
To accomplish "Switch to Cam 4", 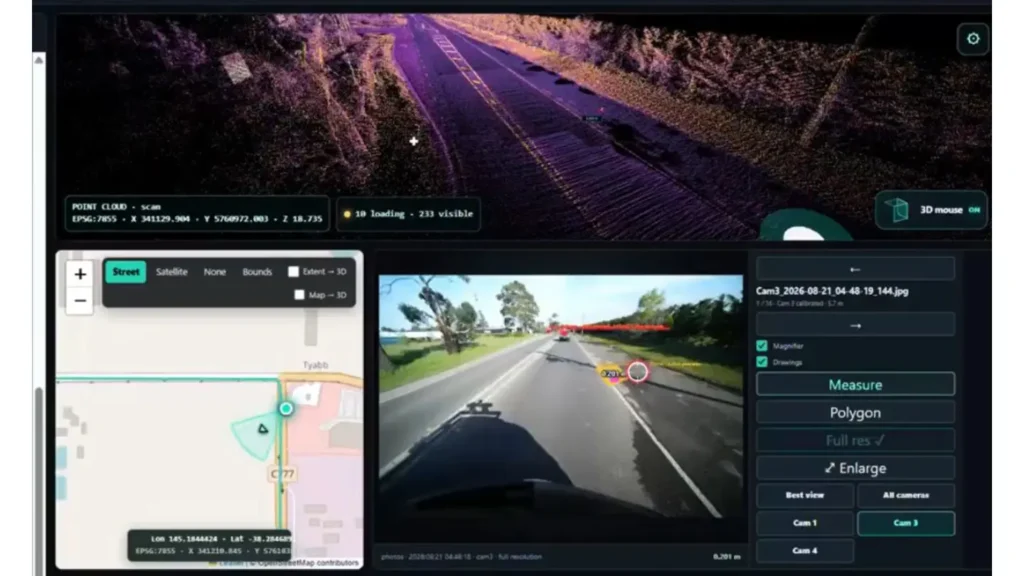I will tap(805, 551).
